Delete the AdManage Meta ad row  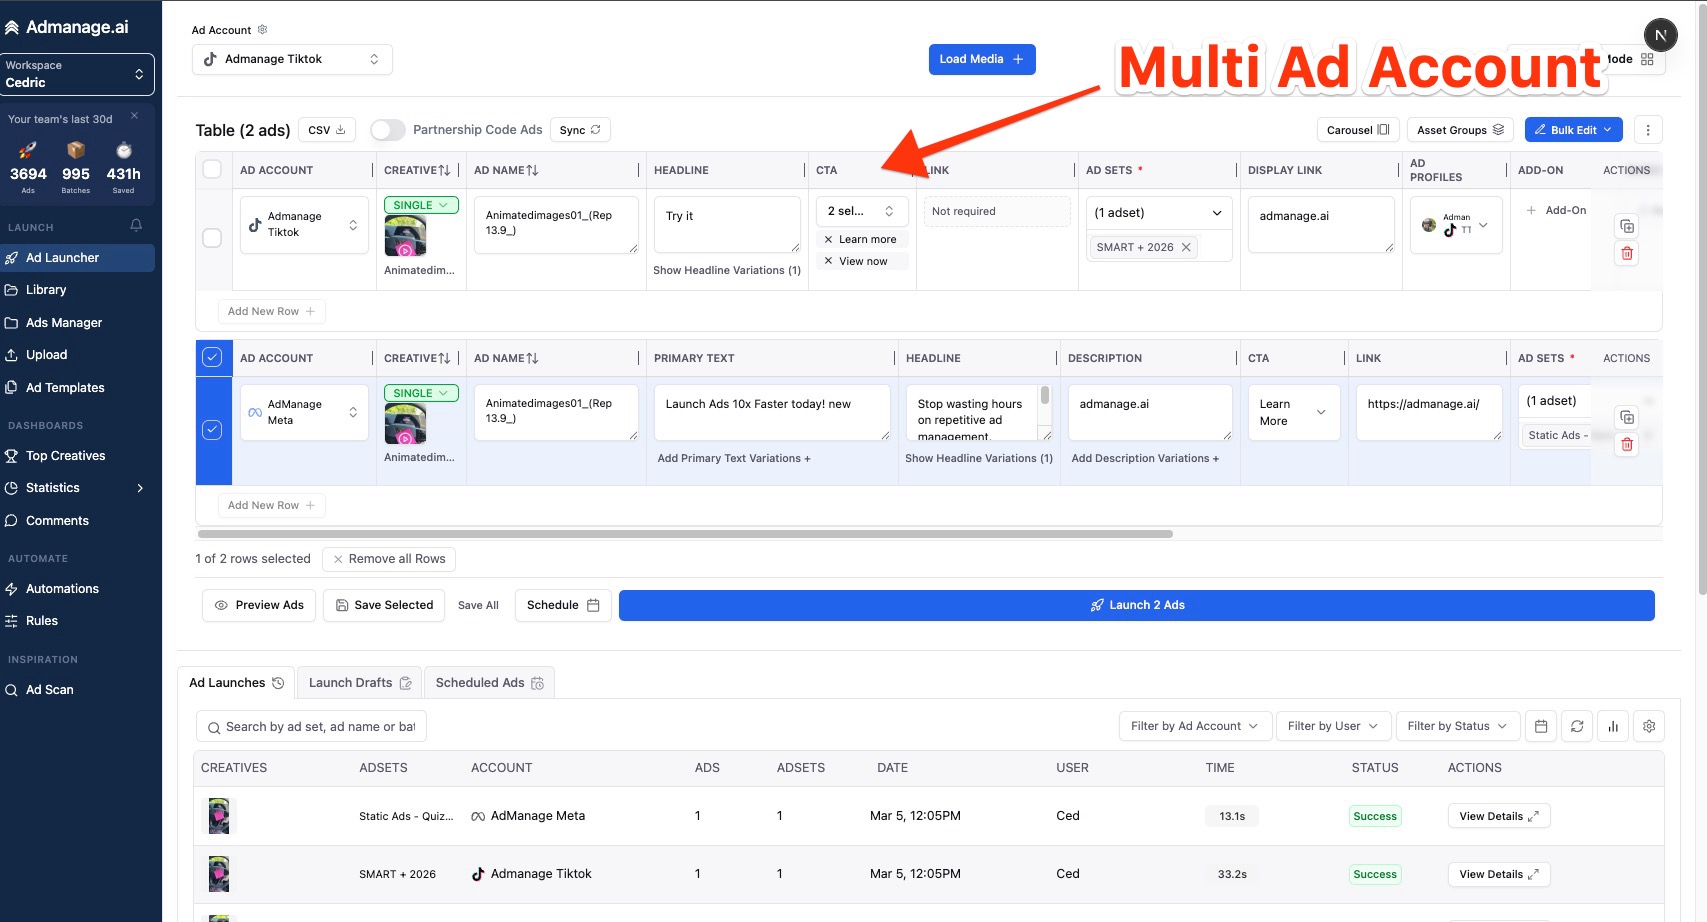(1627, 444)
